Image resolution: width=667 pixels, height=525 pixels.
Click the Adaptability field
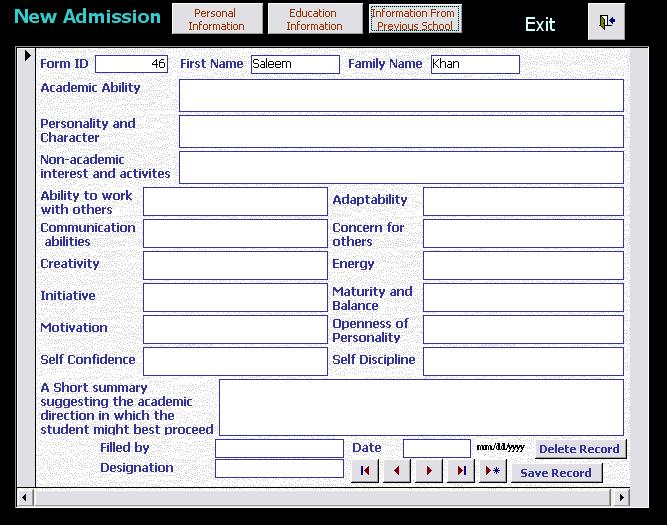pyautogui.click(x=523, y=202)
